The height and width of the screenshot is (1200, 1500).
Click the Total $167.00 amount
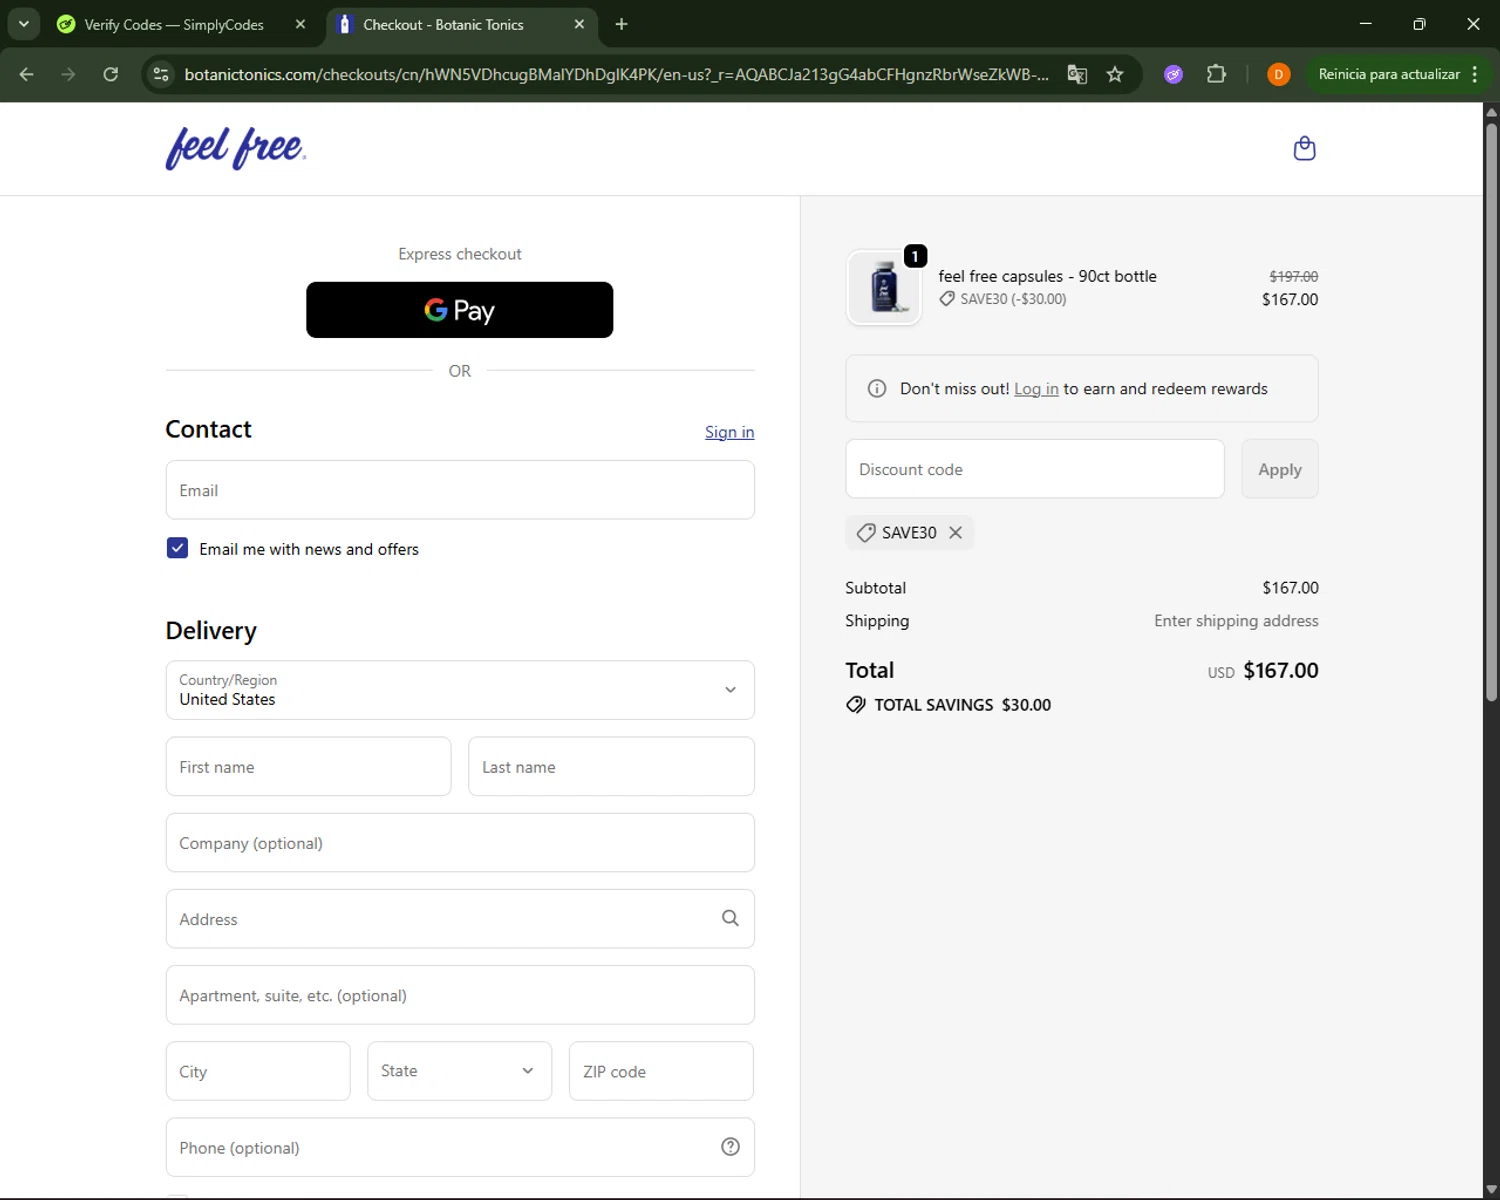coord(1281,670)
